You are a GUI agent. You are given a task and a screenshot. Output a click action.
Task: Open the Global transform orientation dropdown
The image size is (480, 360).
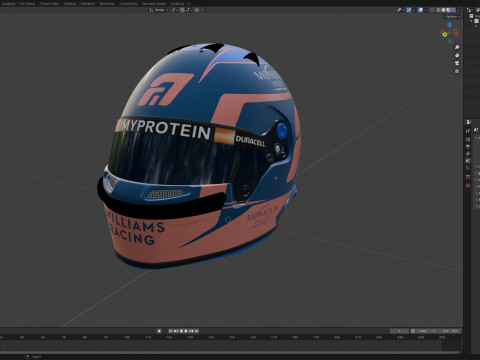coord(159,10)
